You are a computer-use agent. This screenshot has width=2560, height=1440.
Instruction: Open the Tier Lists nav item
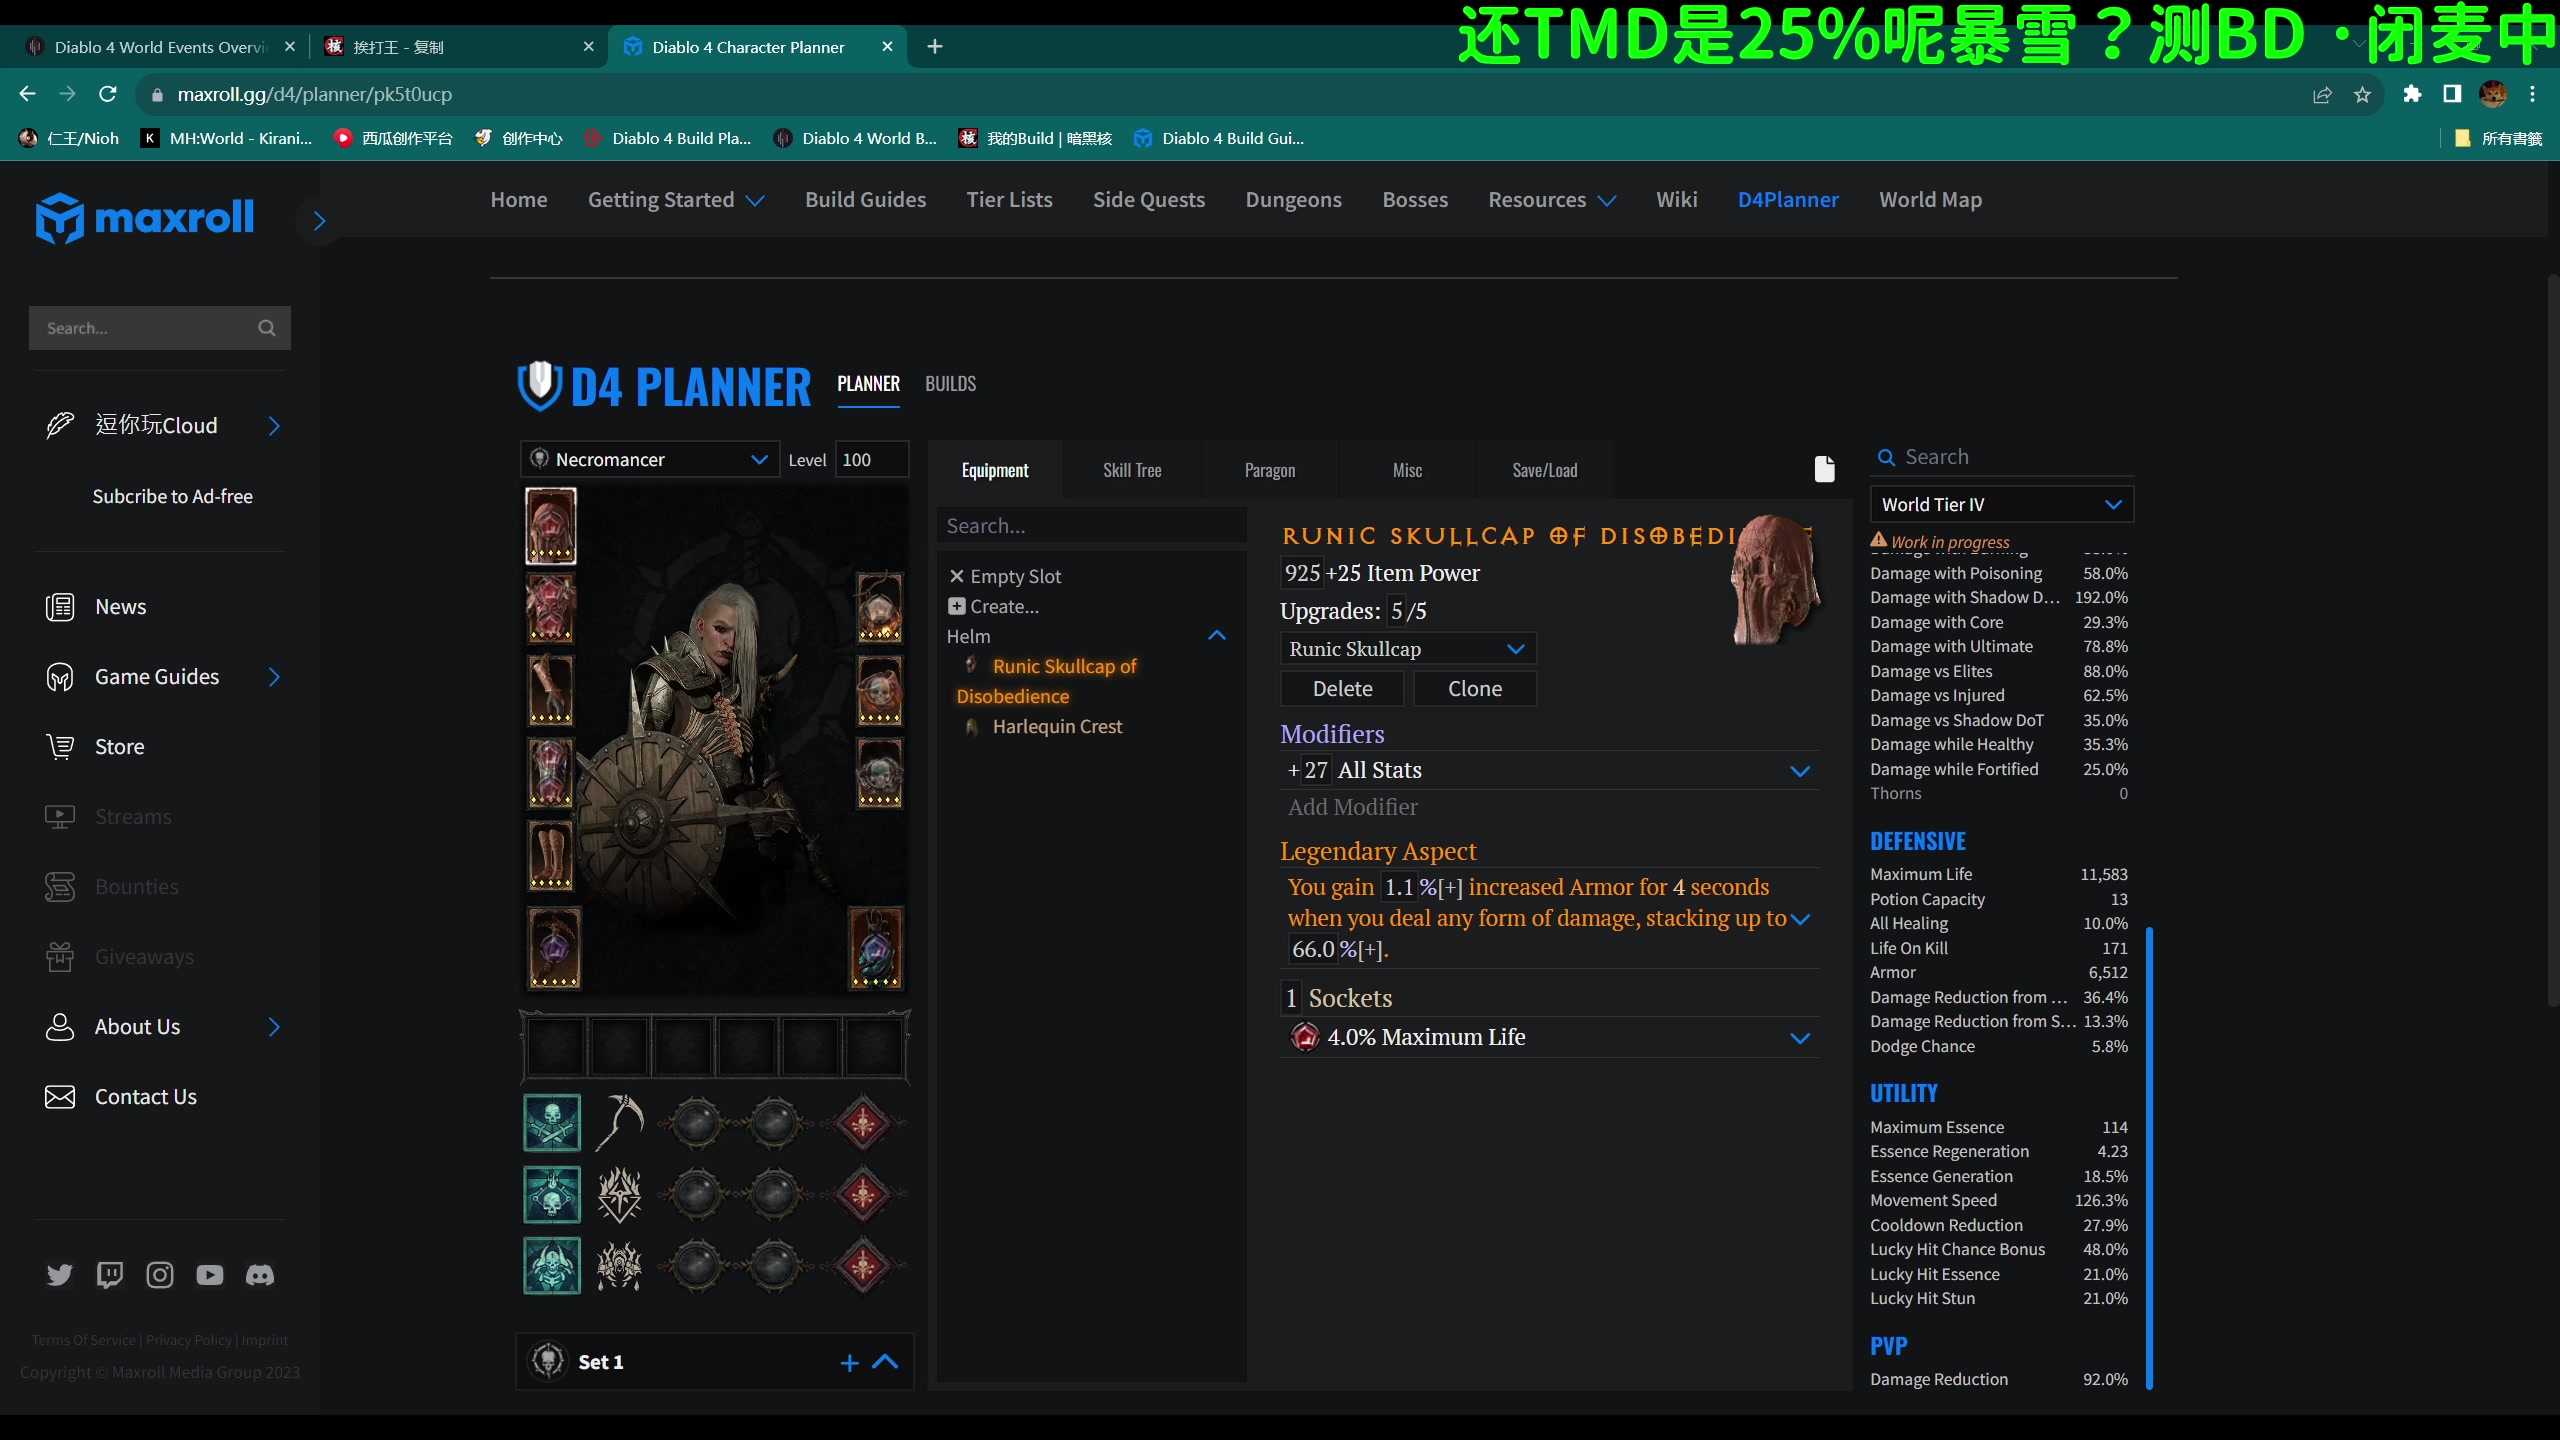pos(1009,200)
